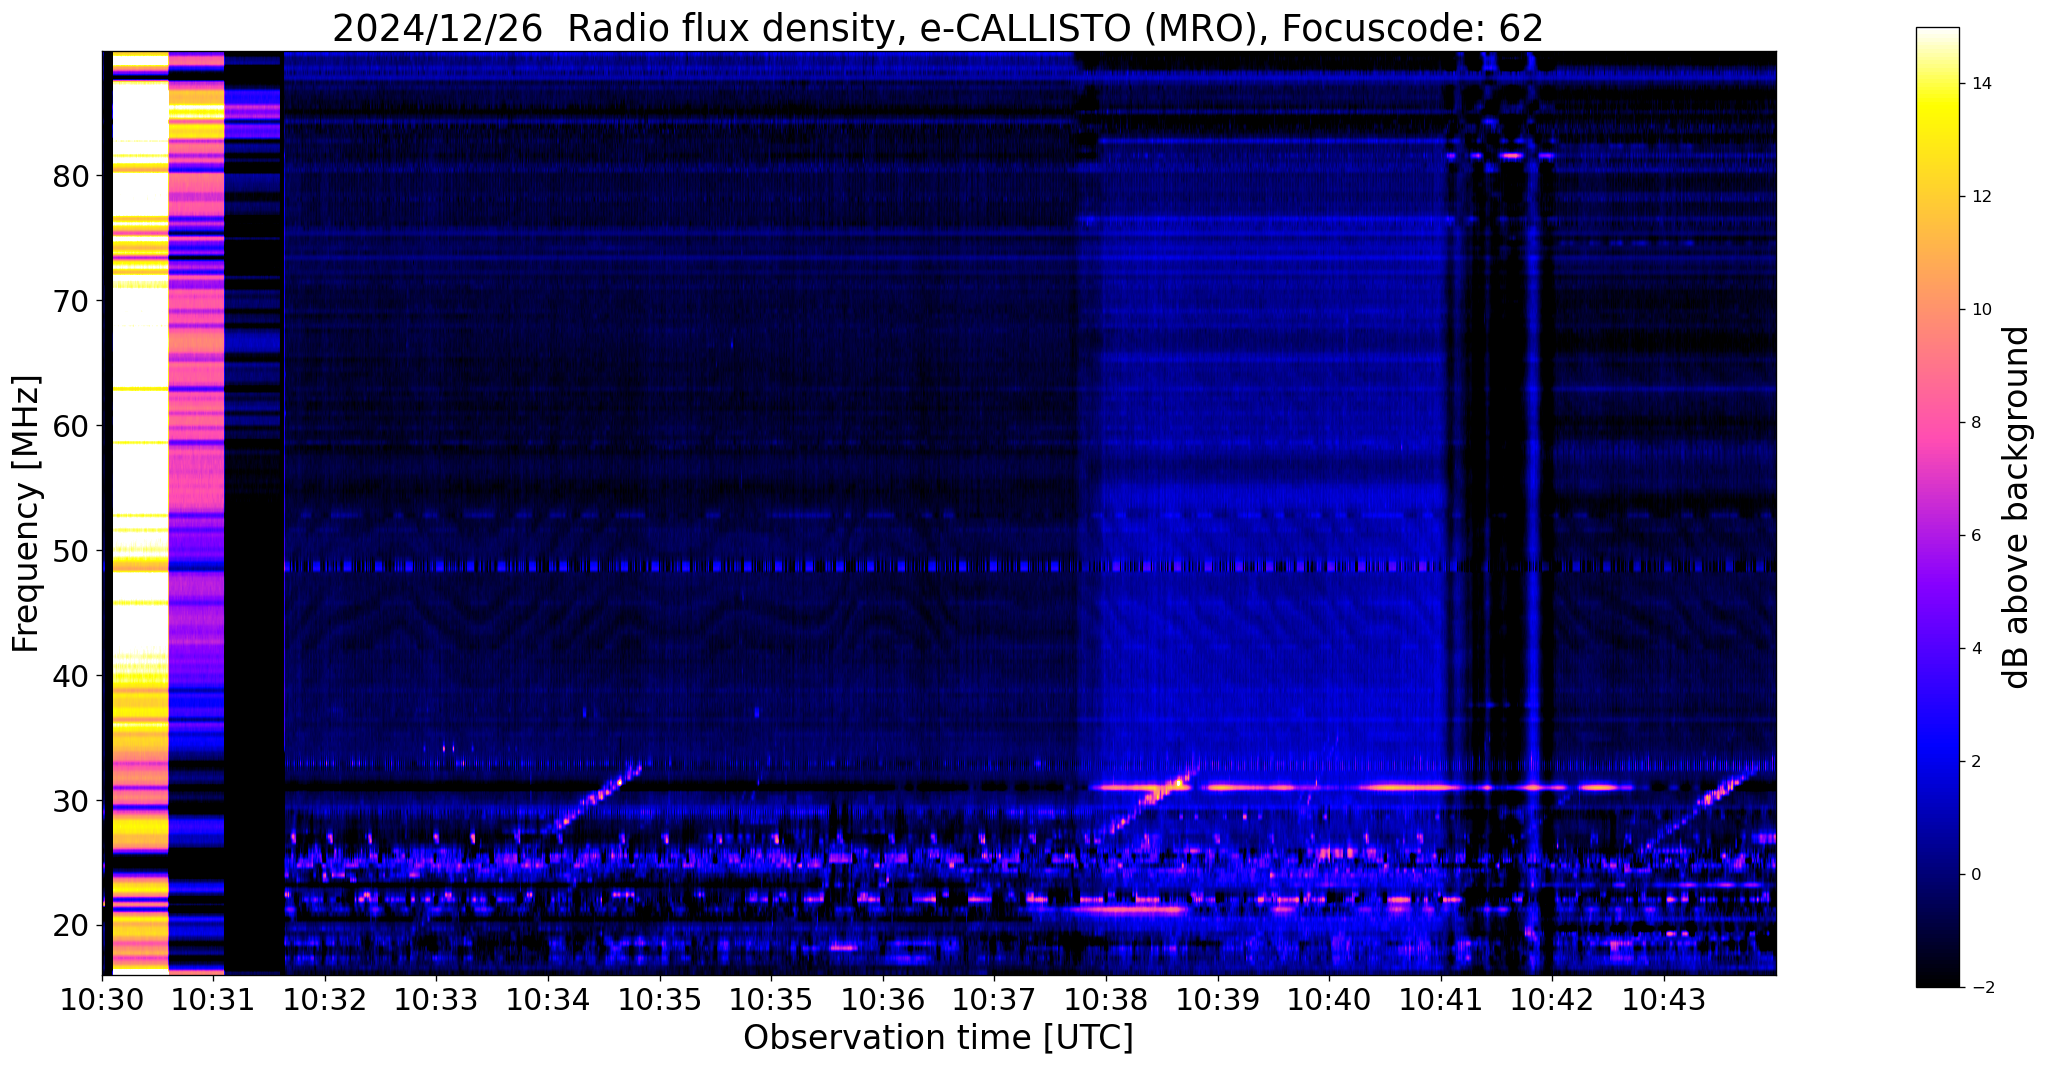Screen dimensions: 2047x1067
Task: Click the 70 MHz y-axis tick label
Action: [71, 301]
